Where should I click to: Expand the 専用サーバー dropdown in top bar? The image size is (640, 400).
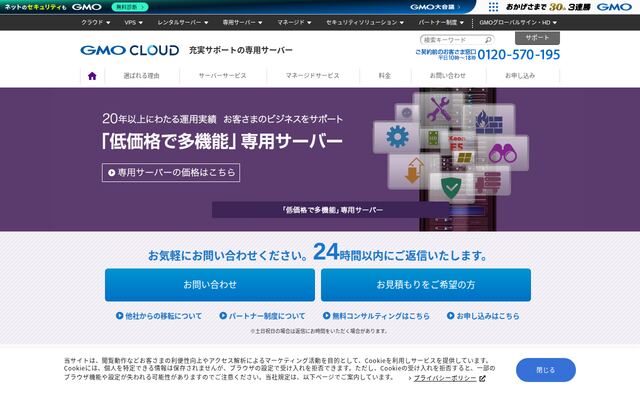click(242, 22)
